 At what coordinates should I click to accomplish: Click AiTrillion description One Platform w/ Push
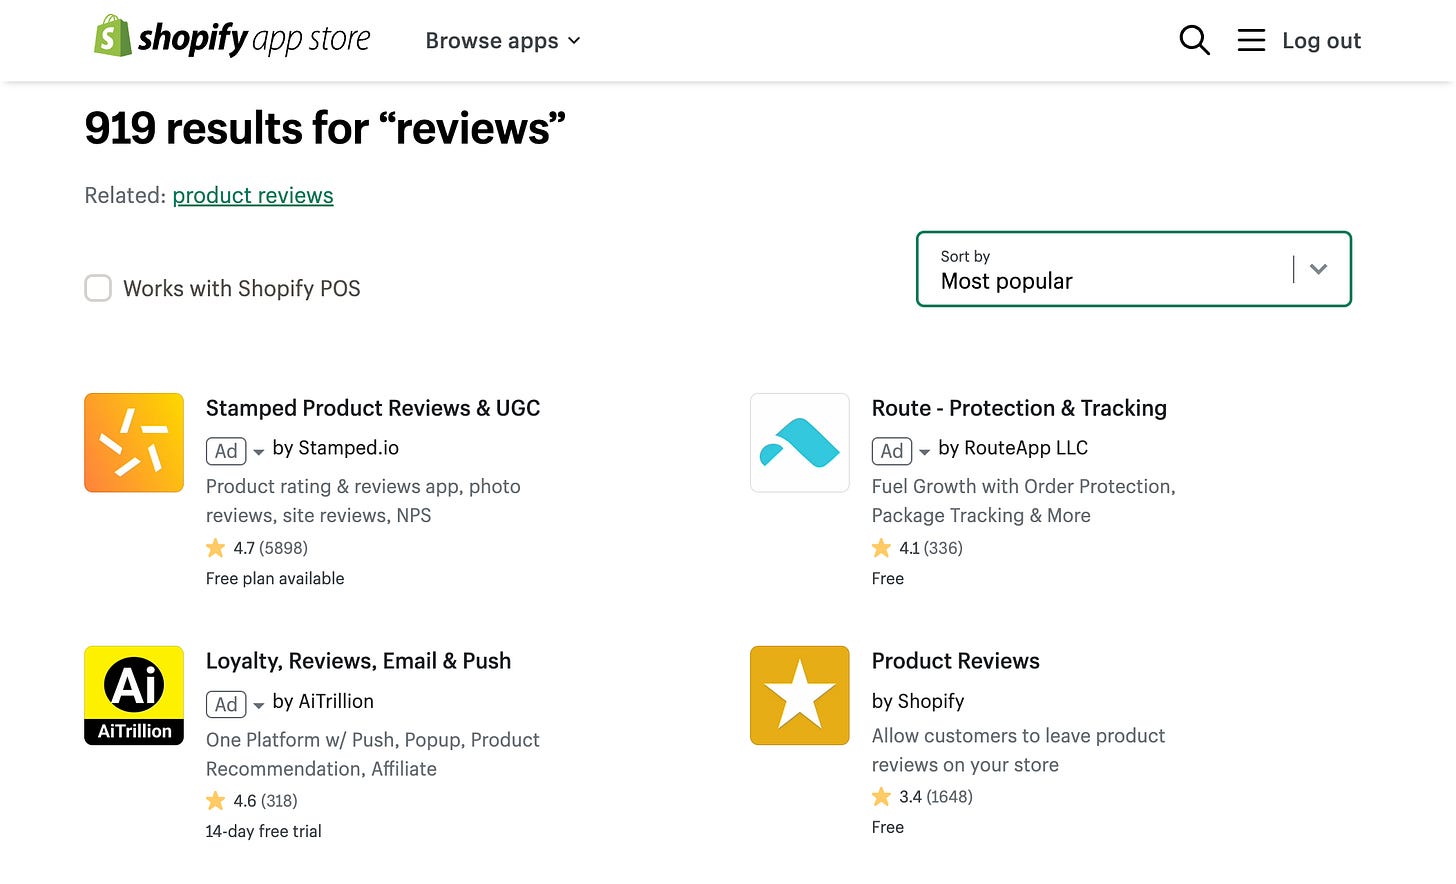point(373,754)
